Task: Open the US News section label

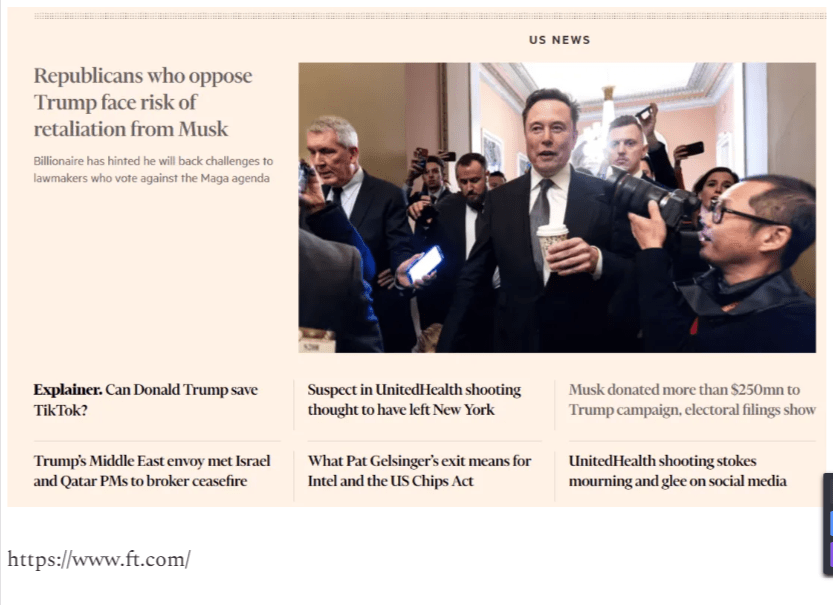Action: 559,40
